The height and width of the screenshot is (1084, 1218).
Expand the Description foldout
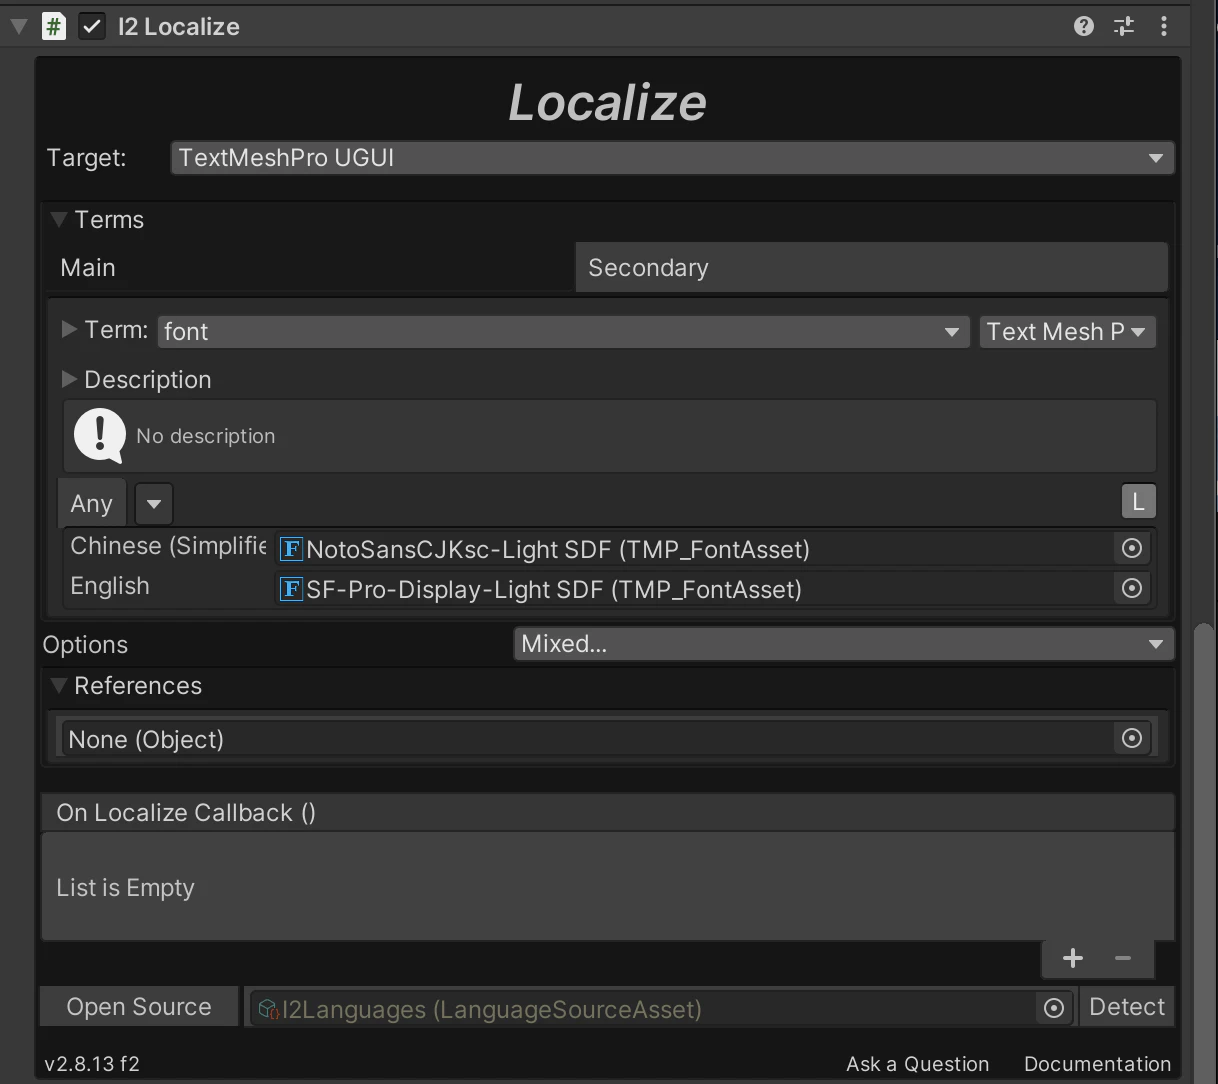pyautogui.click(x=69, y=379)
